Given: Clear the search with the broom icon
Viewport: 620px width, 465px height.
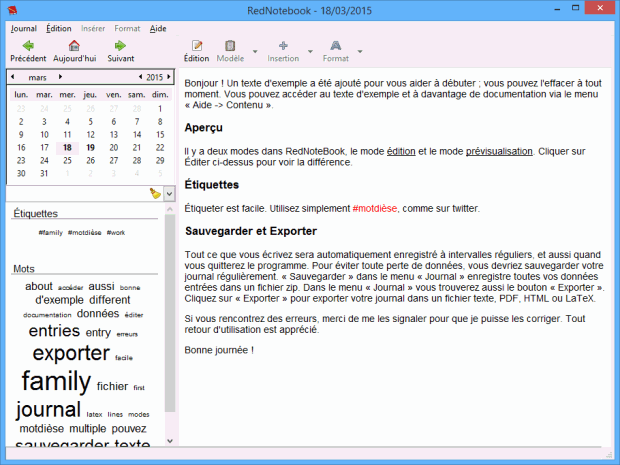Looking at the screenshot, I should coord(155,193).
